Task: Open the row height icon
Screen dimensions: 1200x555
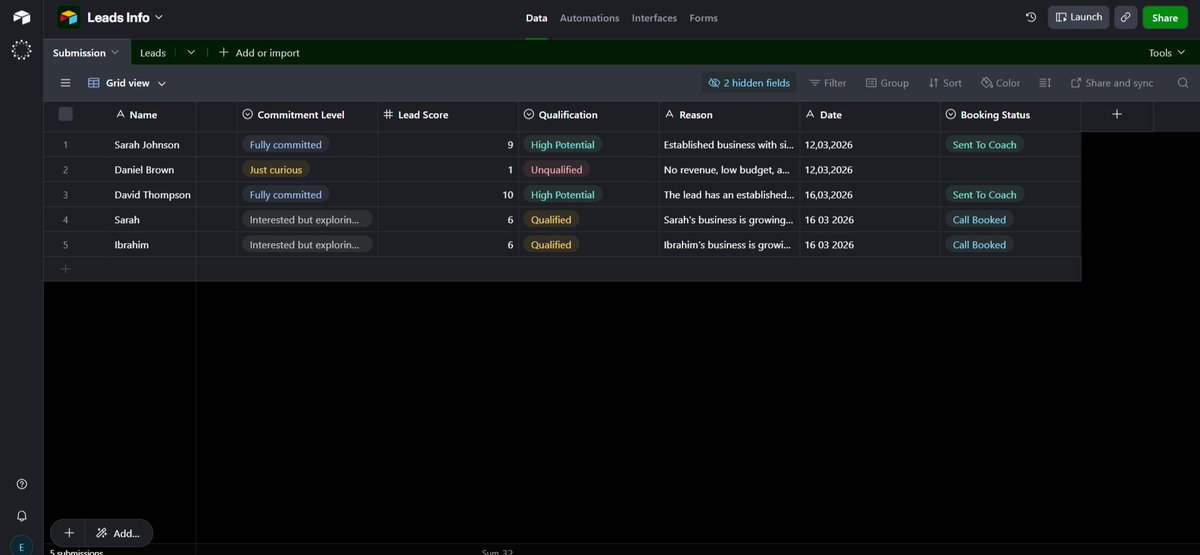Action: [x=1045, y=83]
